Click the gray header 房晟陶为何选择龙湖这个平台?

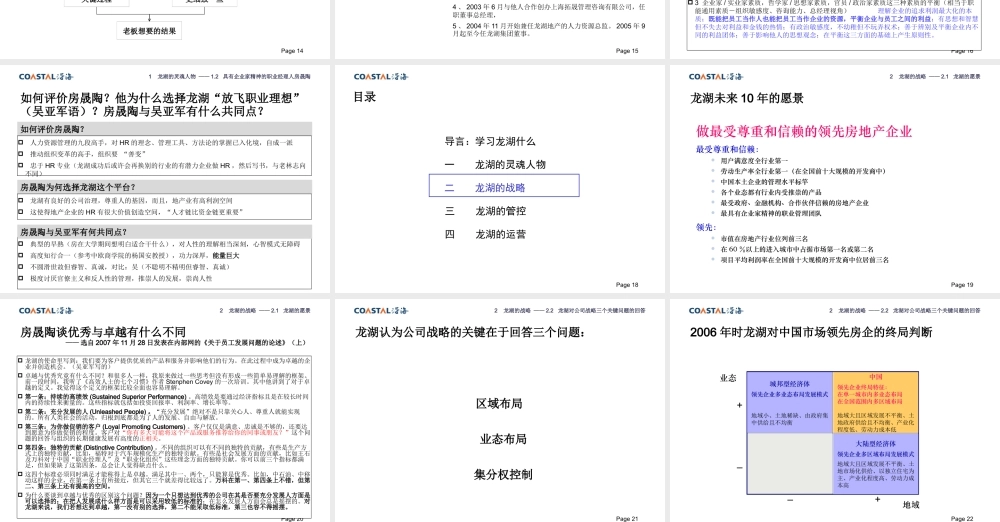[x=165, y=187]
